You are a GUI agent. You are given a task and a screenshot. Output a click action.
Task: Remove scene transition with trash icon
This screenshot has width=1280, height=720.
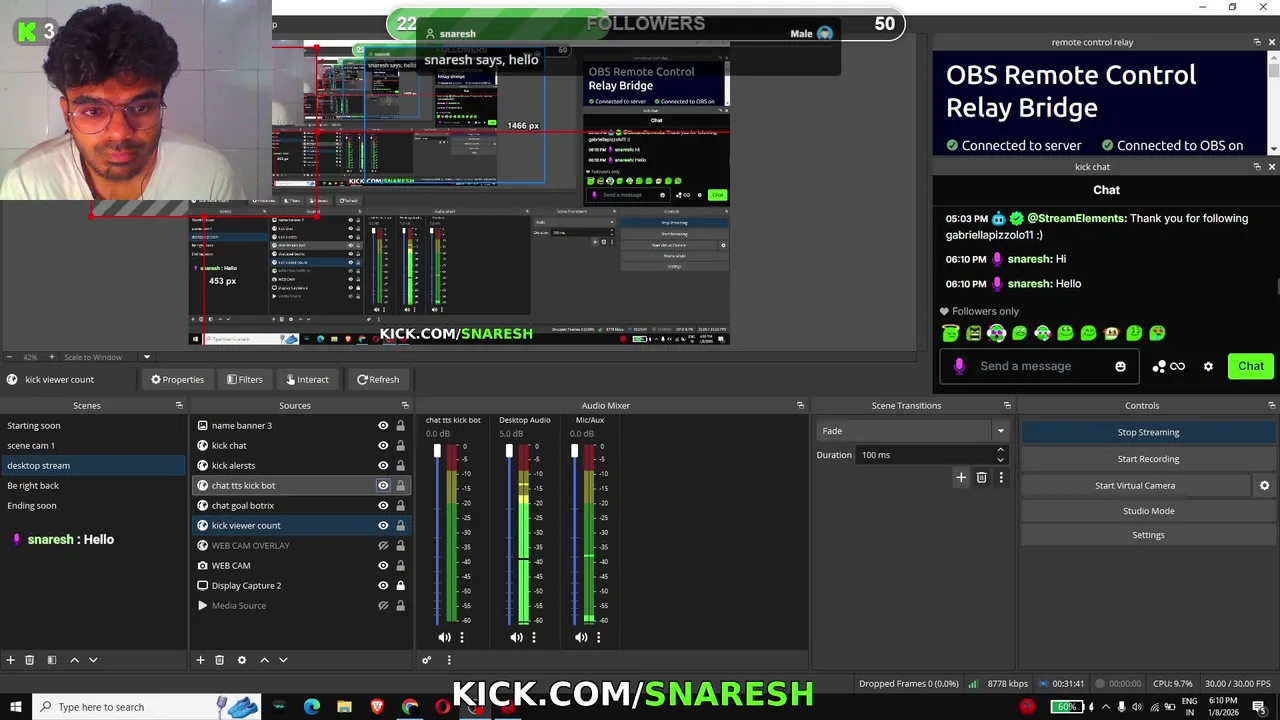(x=981, y=478)
